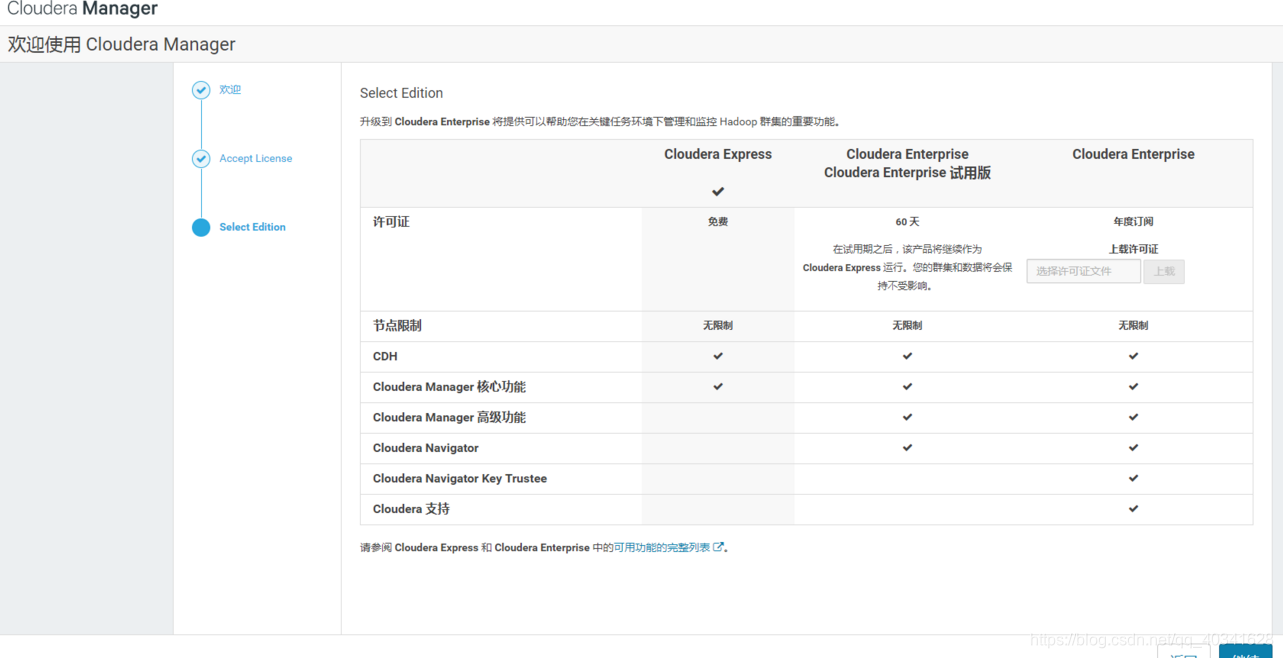Click the 免费 license cell
1283x658 pixels.
(x=718, y=221)
